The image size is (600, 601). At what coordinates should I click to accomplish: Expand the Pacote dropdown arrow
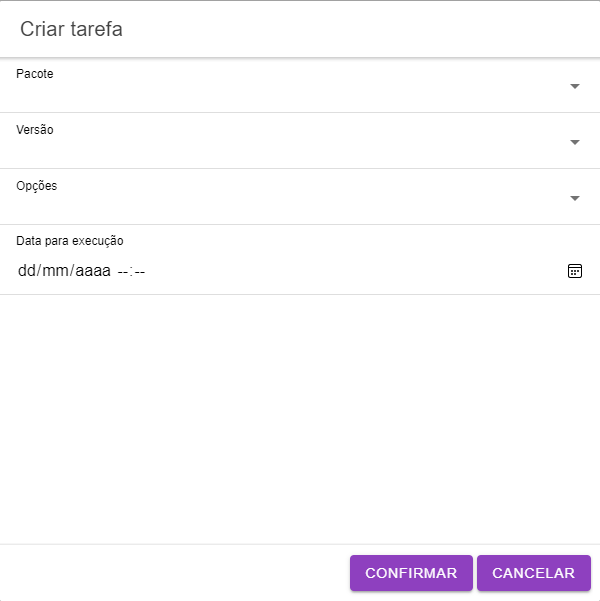click(x=575, y=87)
